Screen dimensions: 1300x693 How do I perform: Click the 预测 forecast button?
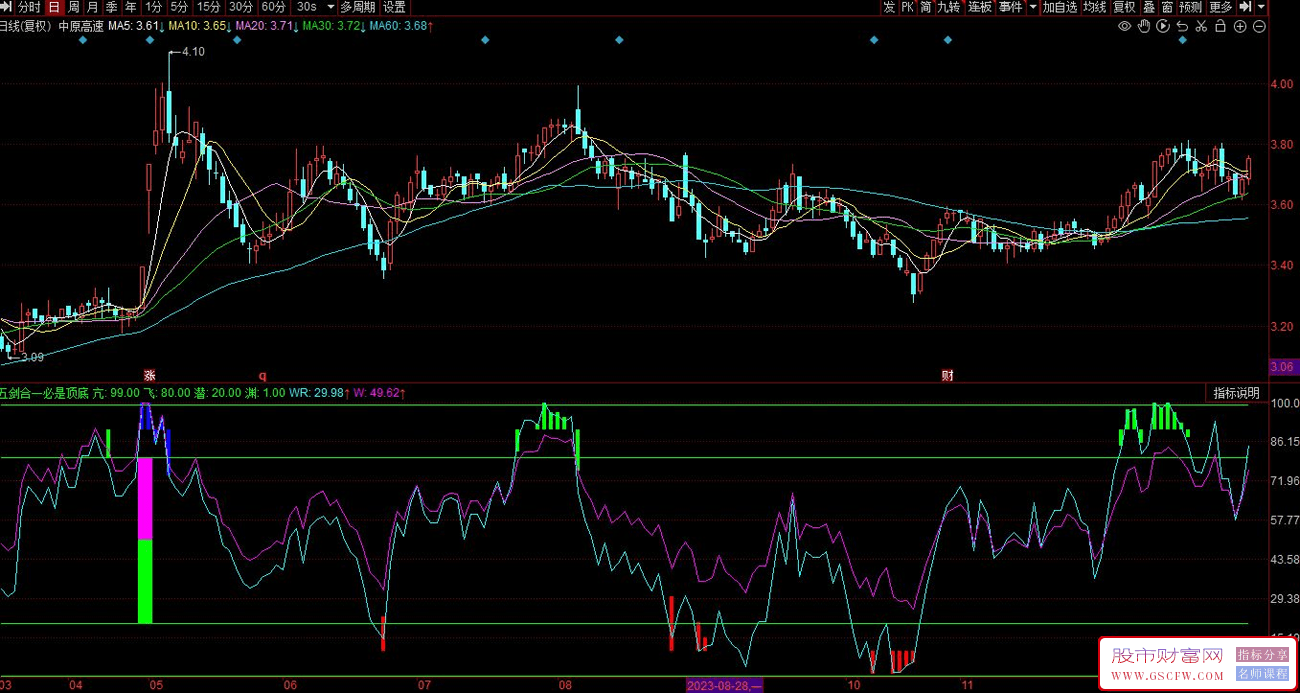(1190, 7)
